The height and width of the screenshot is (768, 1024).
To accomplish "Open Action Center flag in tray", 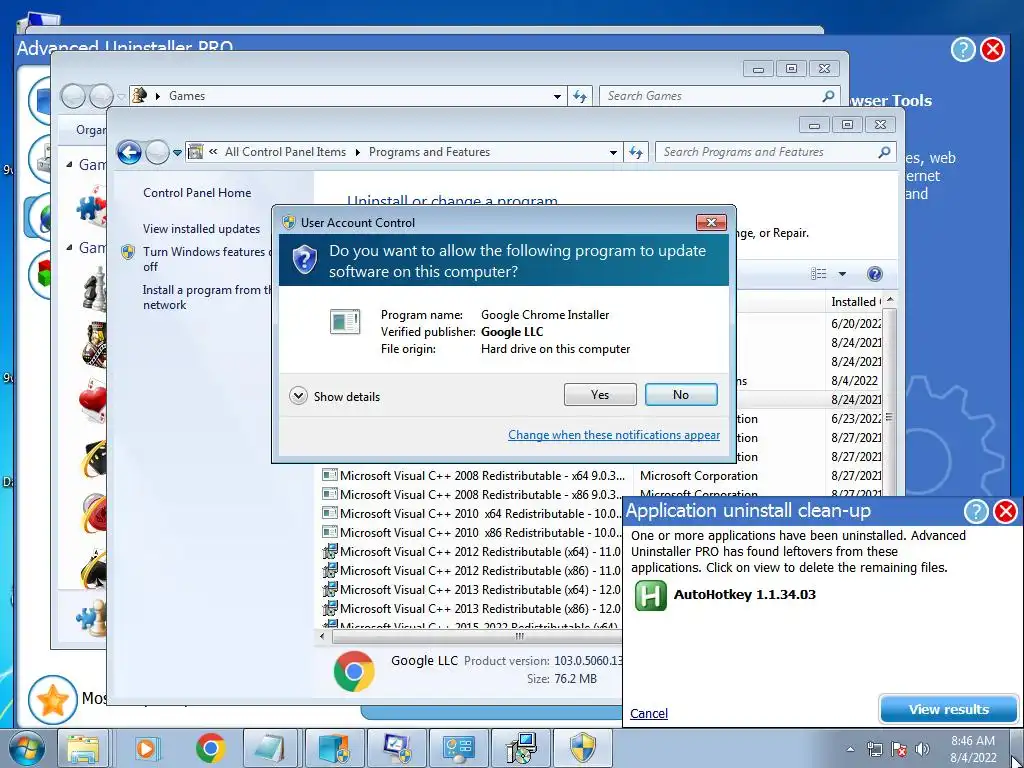I will pyautogui.click(x=899, y=749).
